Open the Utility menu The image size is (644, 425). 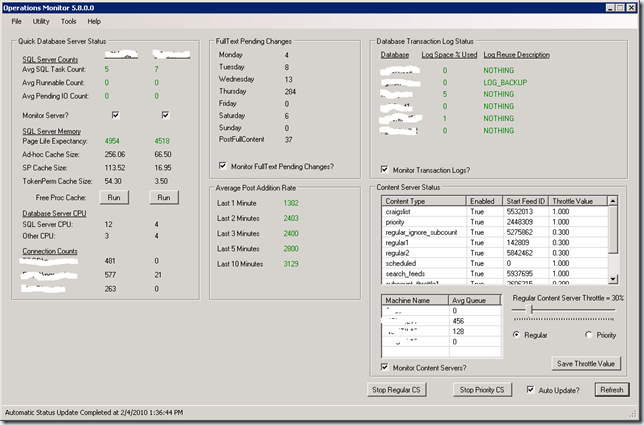point(41,21)
